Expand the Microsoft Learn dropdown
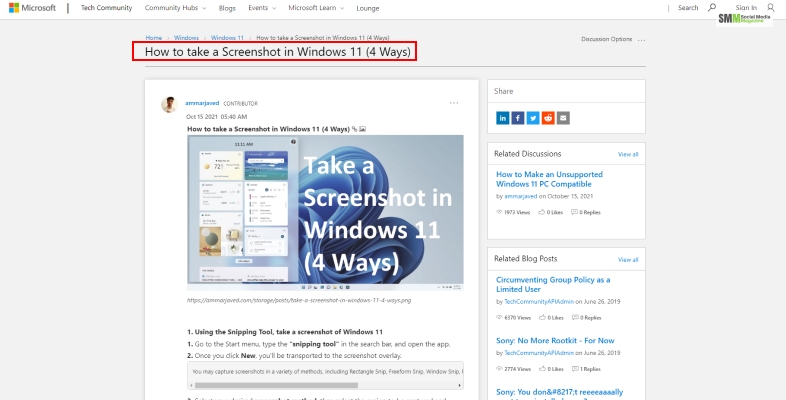This screenshot has width=786, height=400. (x=316, y=8)
